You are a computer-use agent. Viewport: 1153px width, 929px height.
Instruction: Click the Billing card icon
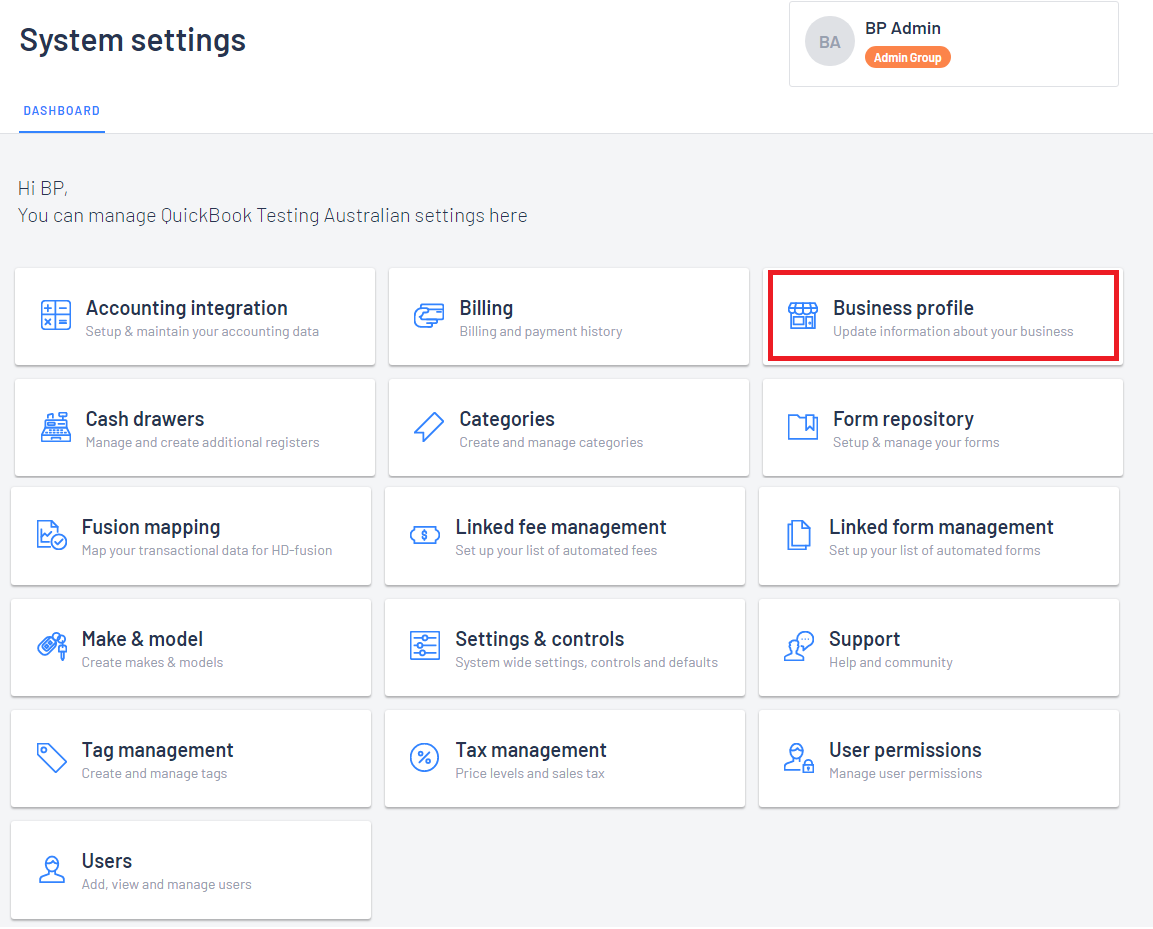click(429, 316)
